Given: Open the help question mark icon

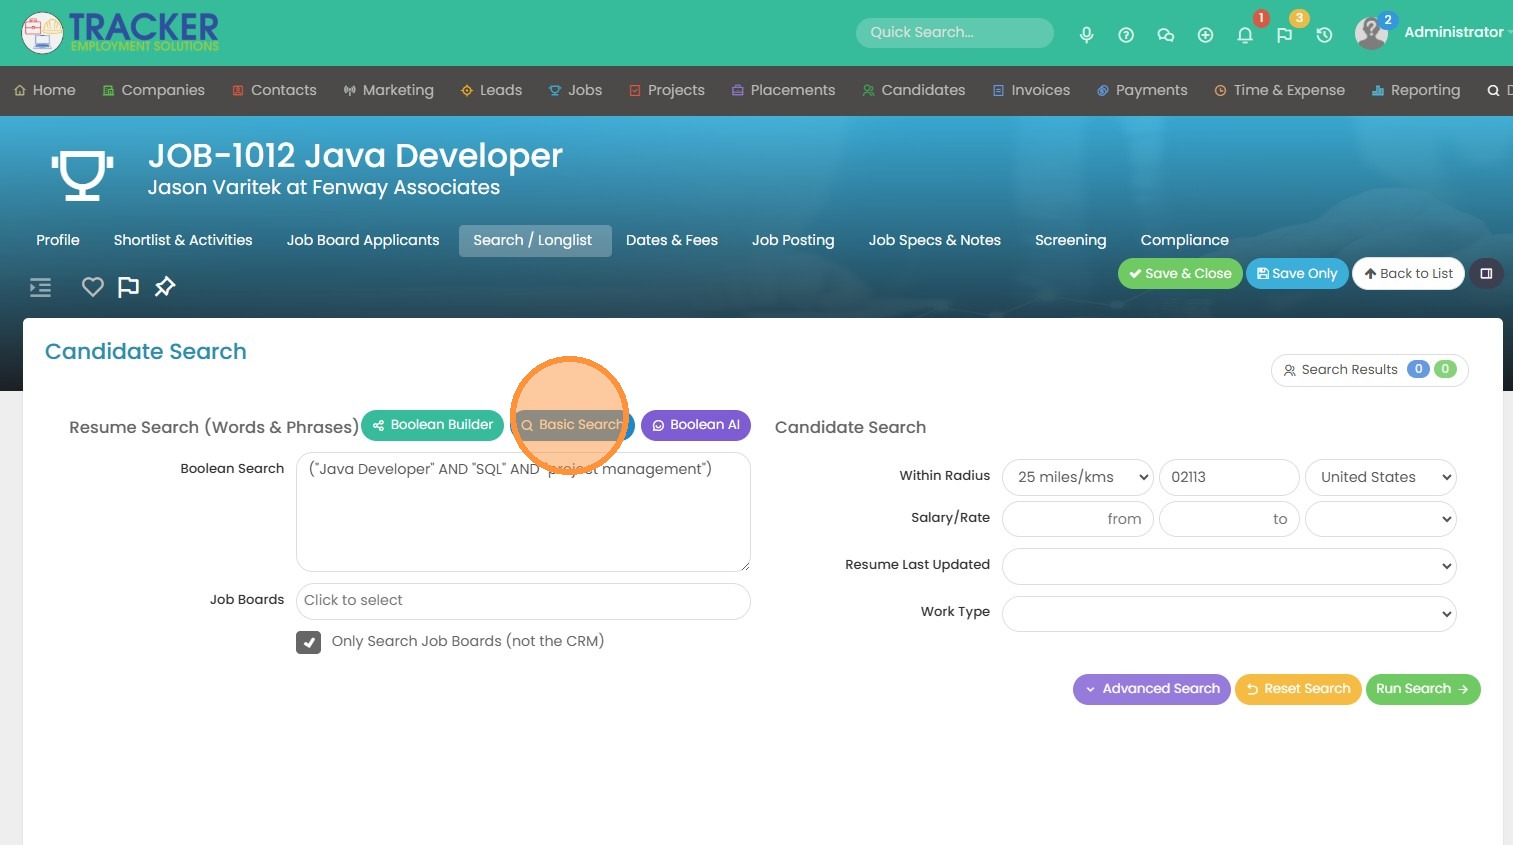Looking at the screenshot, I should [1126, 35].
